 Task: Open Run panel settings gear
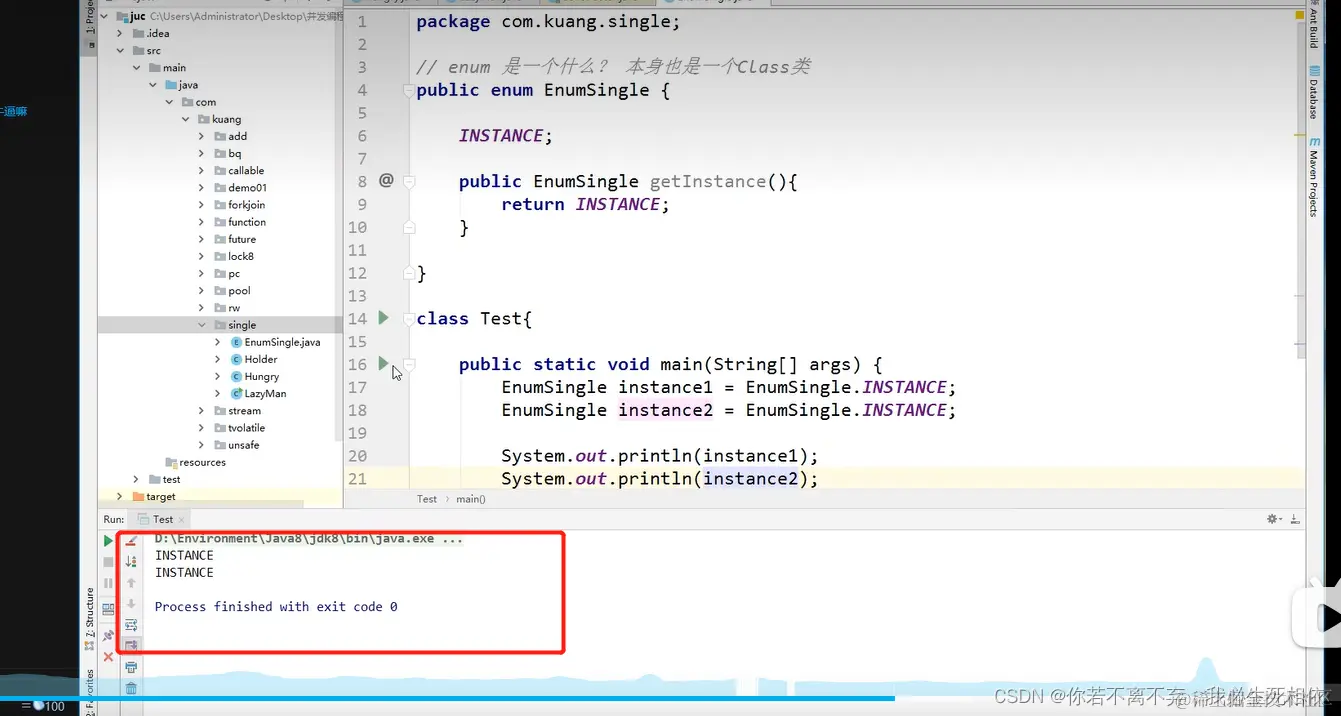point(1273,519)
